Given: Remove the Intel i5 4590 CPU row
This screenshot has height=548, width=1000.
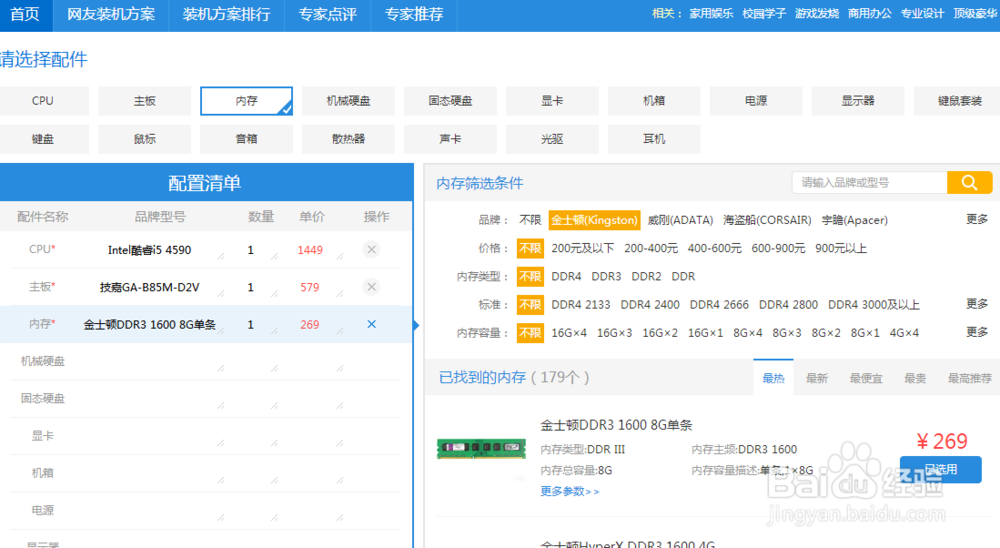Looking at the screenshot, I should point(371,249).
